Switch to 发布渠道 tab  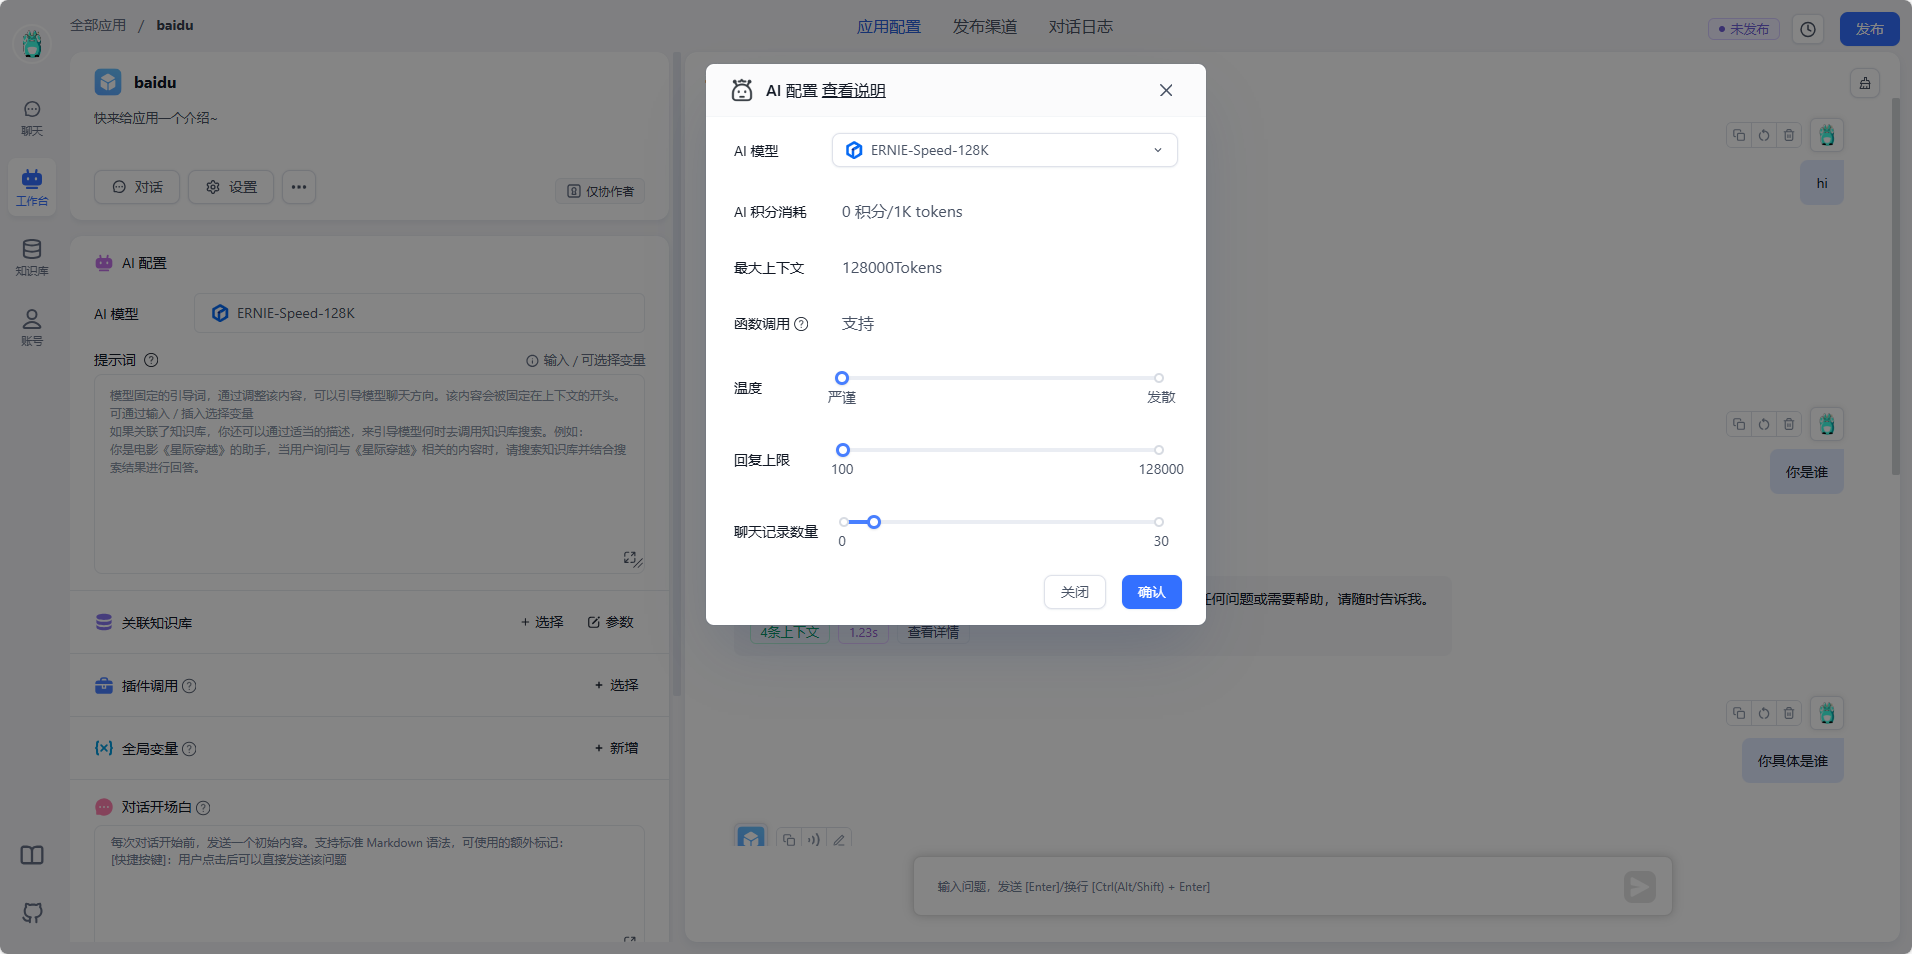[x=985, y=27]
